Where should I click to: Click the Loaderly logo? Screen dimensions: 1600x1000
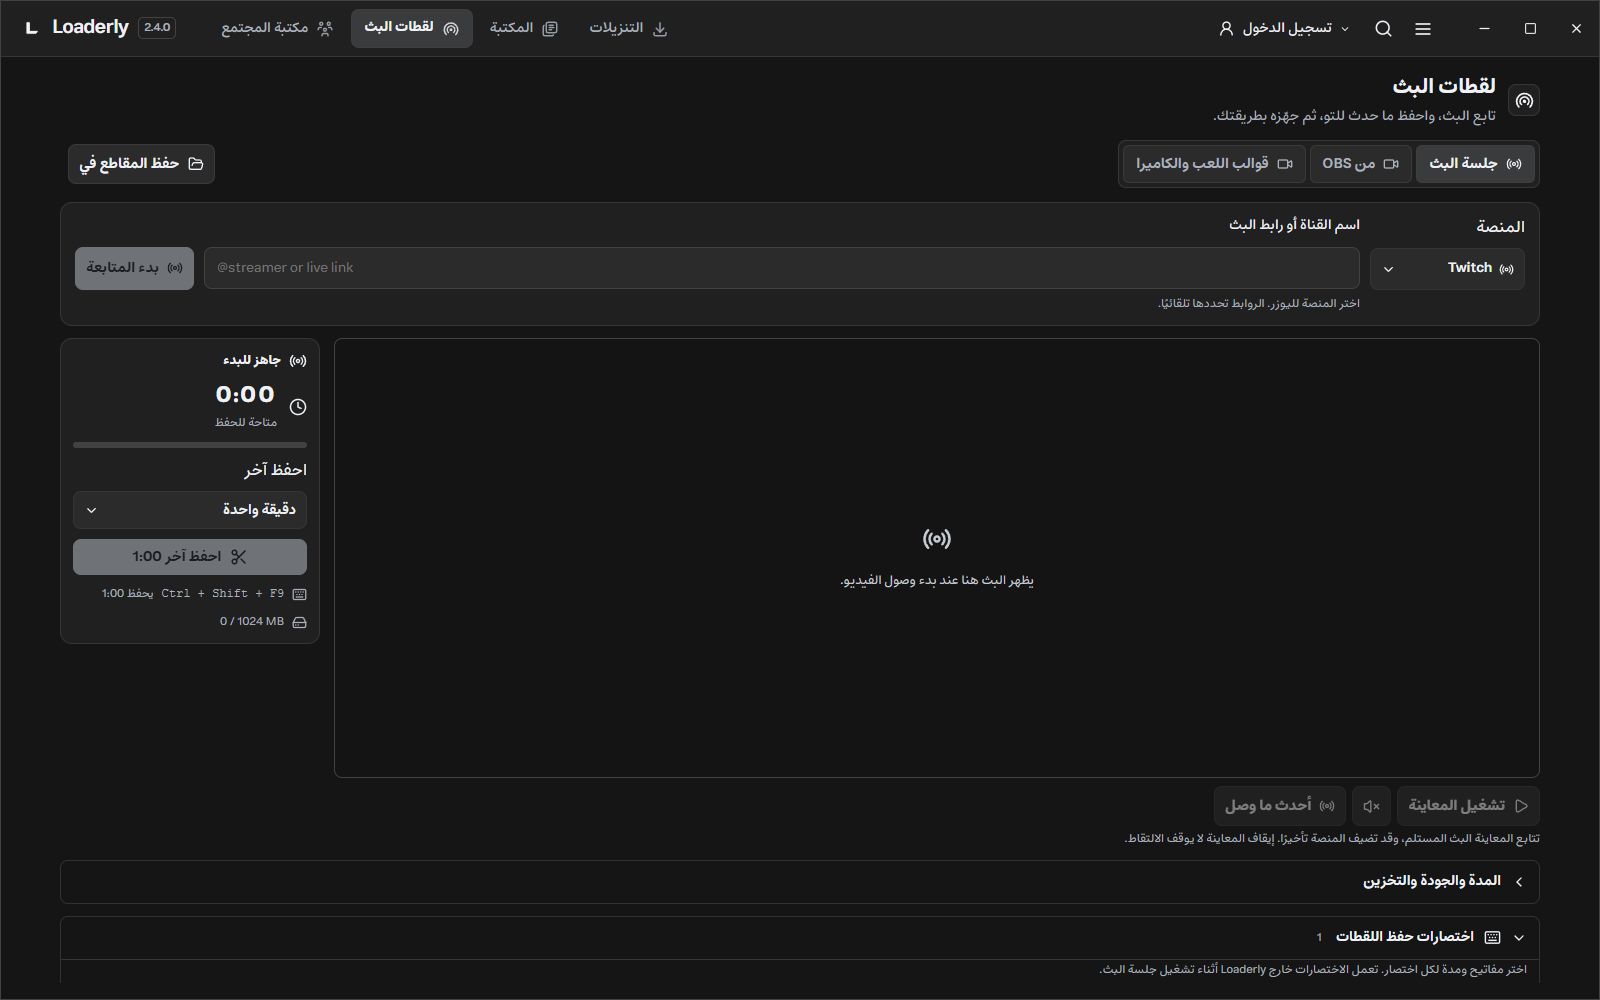32,28
